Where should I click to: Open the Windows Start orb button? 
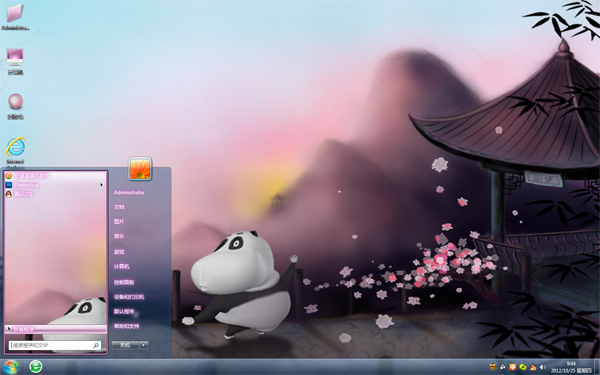coord(10,367)
